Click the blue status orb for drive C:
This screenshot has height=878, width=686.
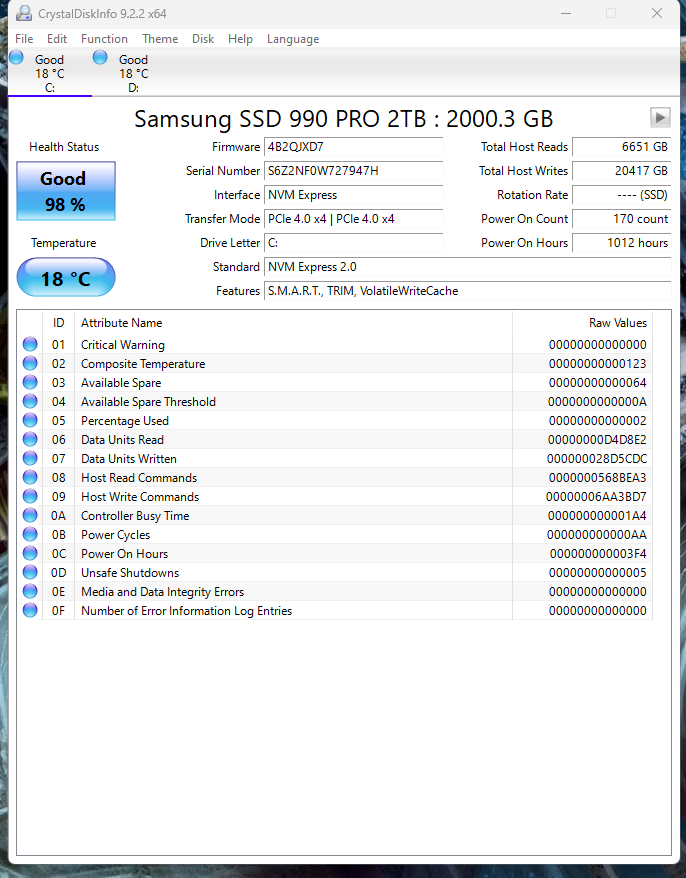click(x=17, y=58)
